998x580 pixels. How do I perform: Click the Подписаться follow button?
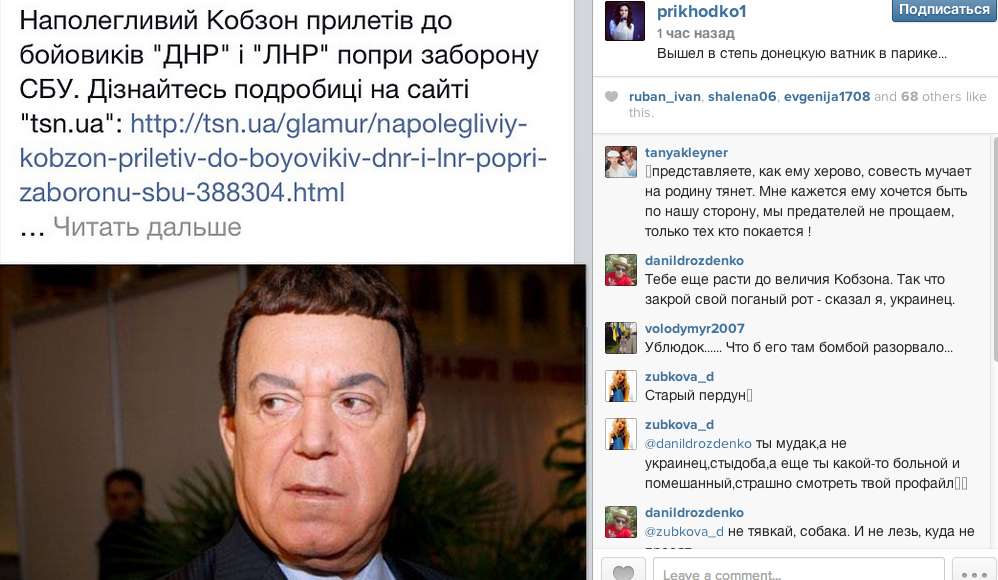click(944, 11)
